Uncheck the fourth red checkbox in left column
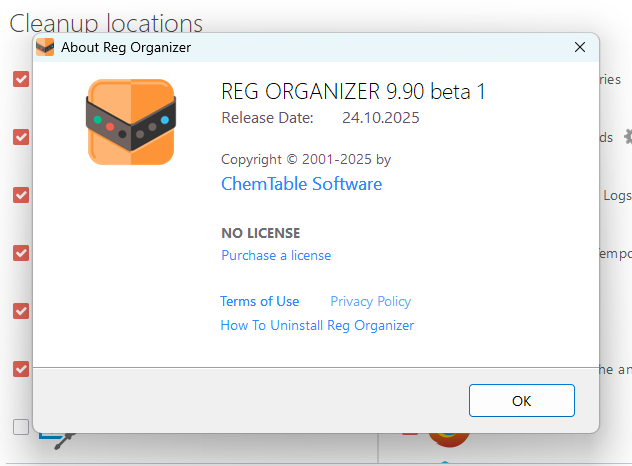This screenshot has width=632, height=466. coord(21,253)
